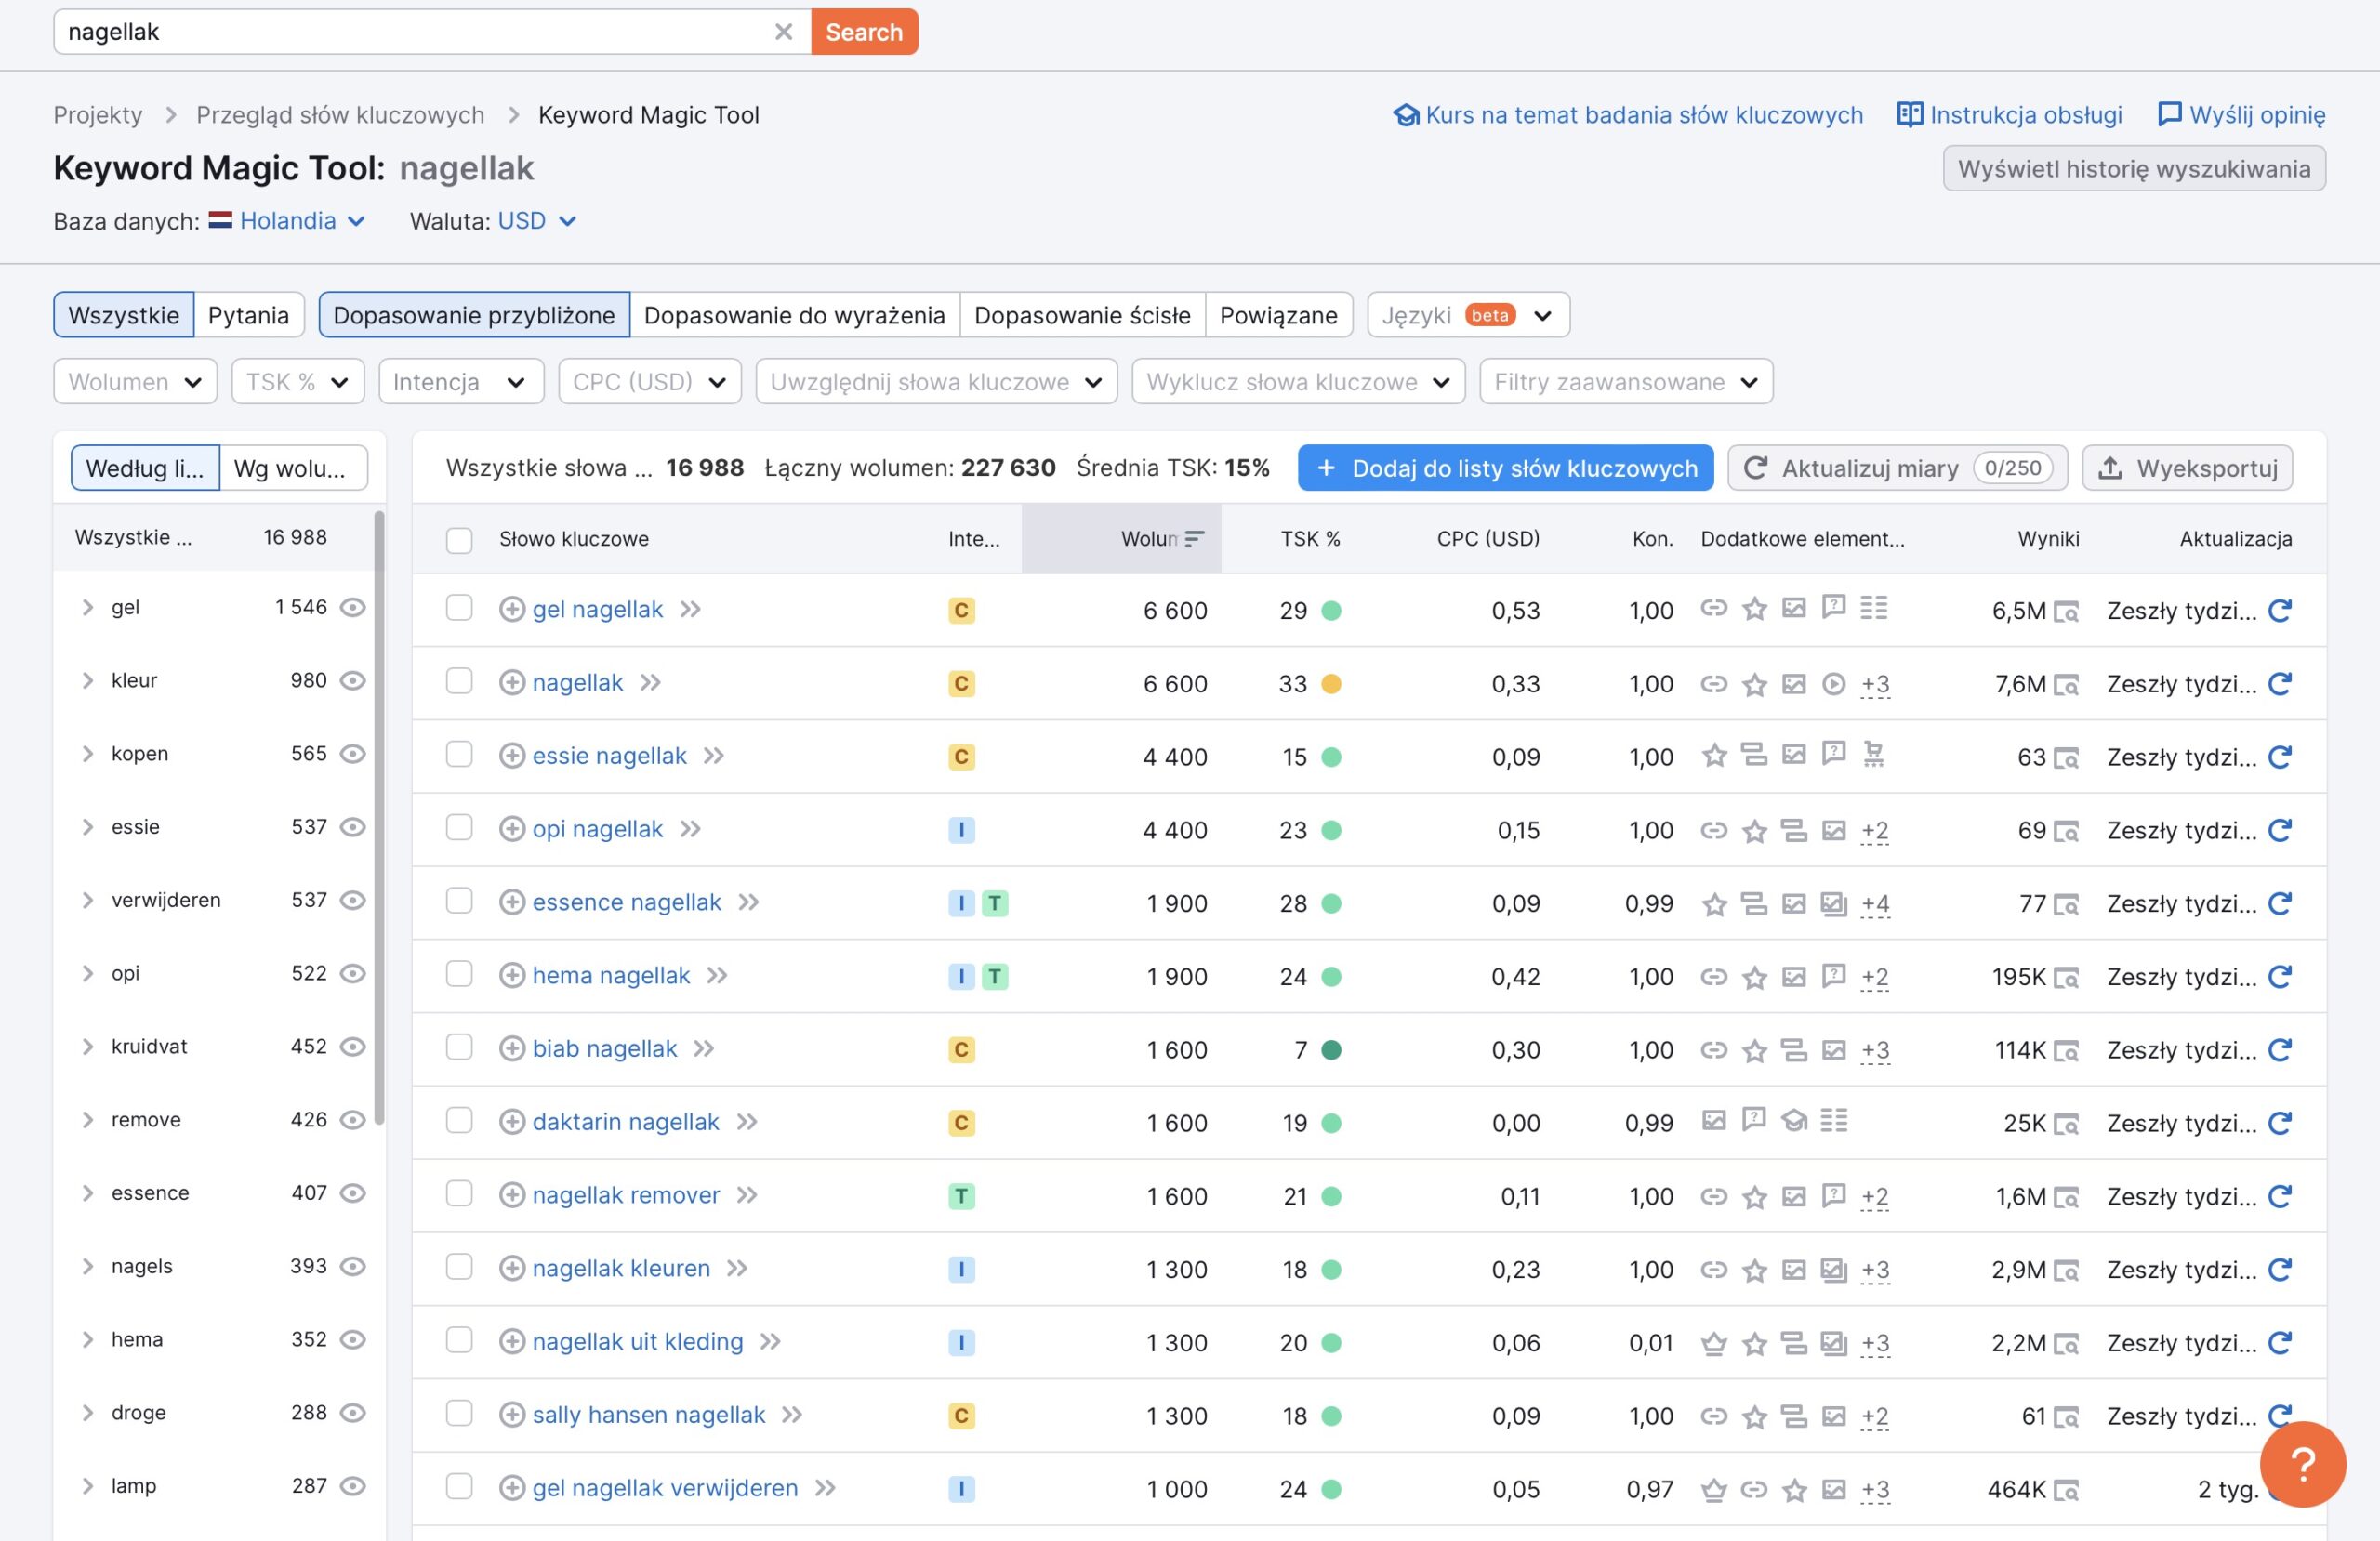Export results with Wyeksportuj button
This screenshot has width=2380, height=1541.
(2187, 468)
